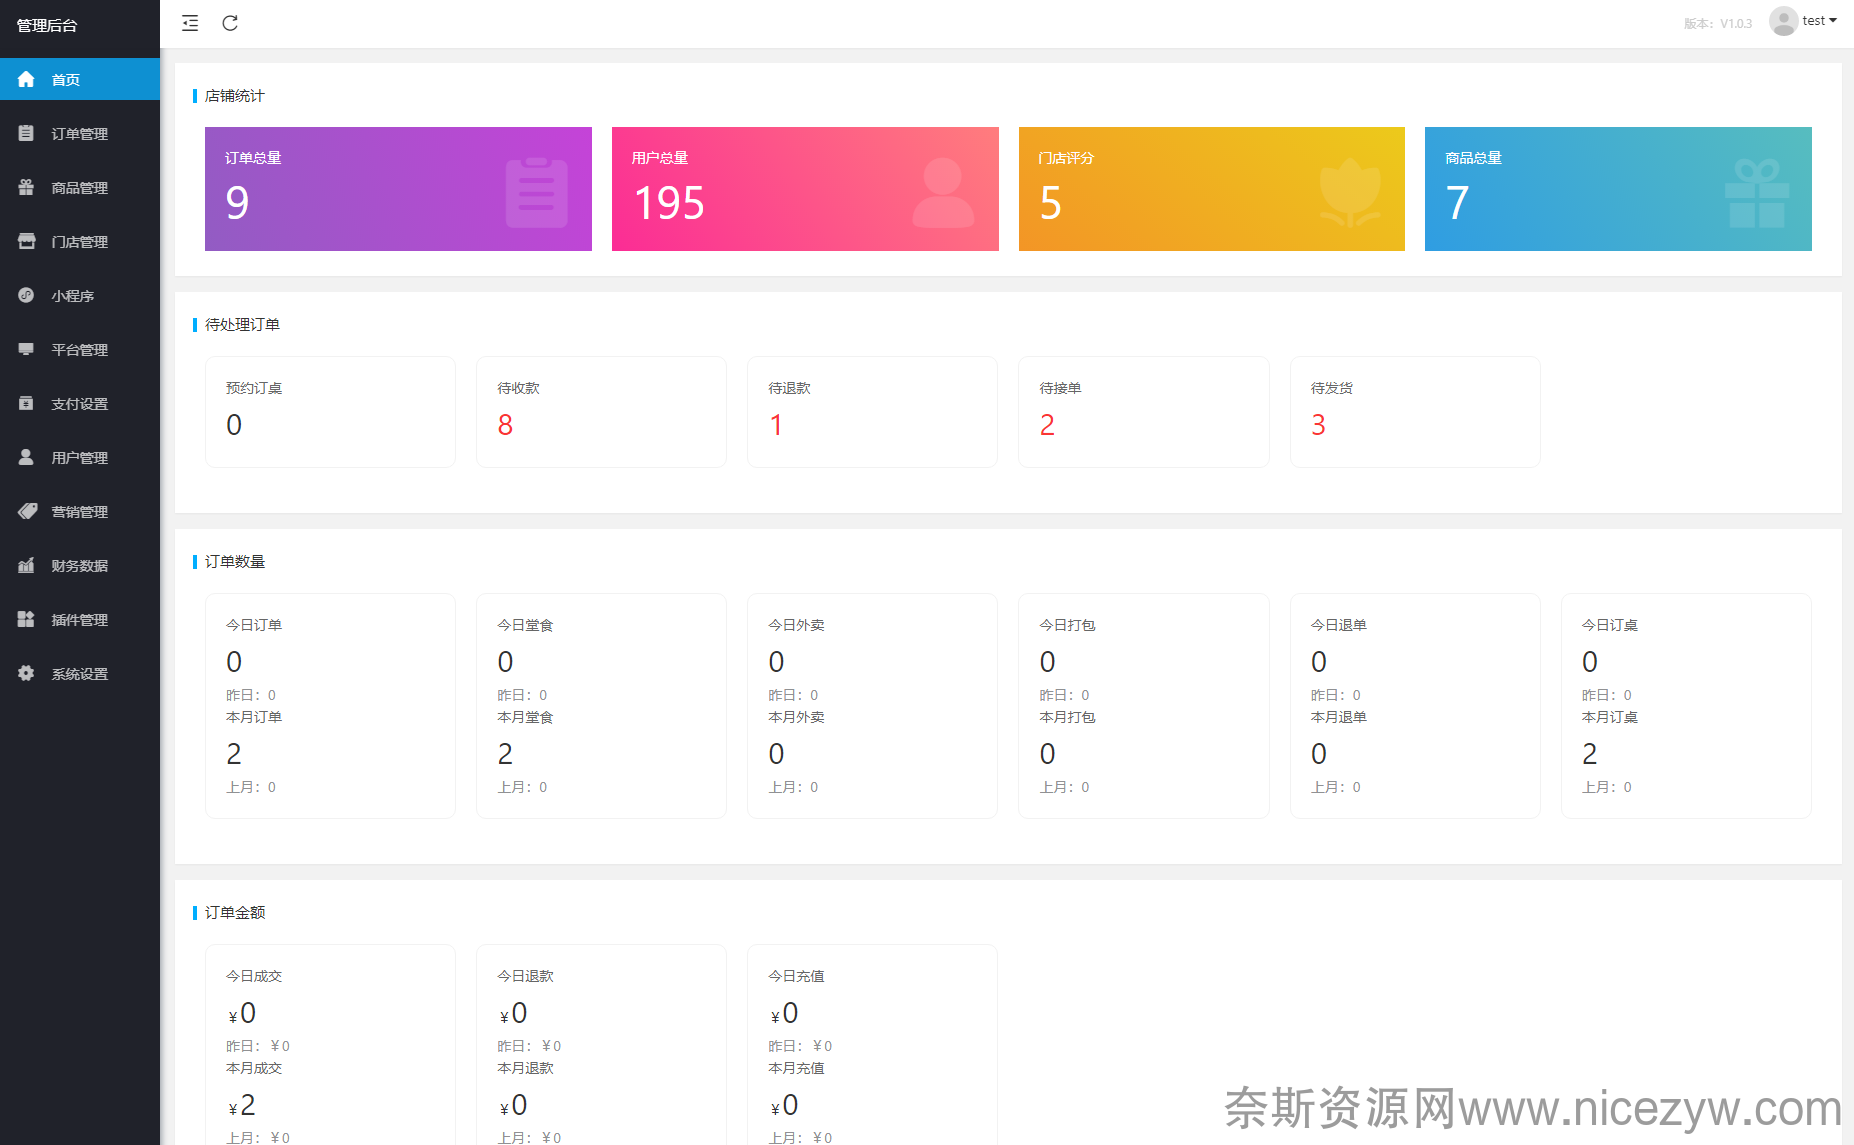
Task: Click the 本月充值 label
Action: click(796, 1068)
